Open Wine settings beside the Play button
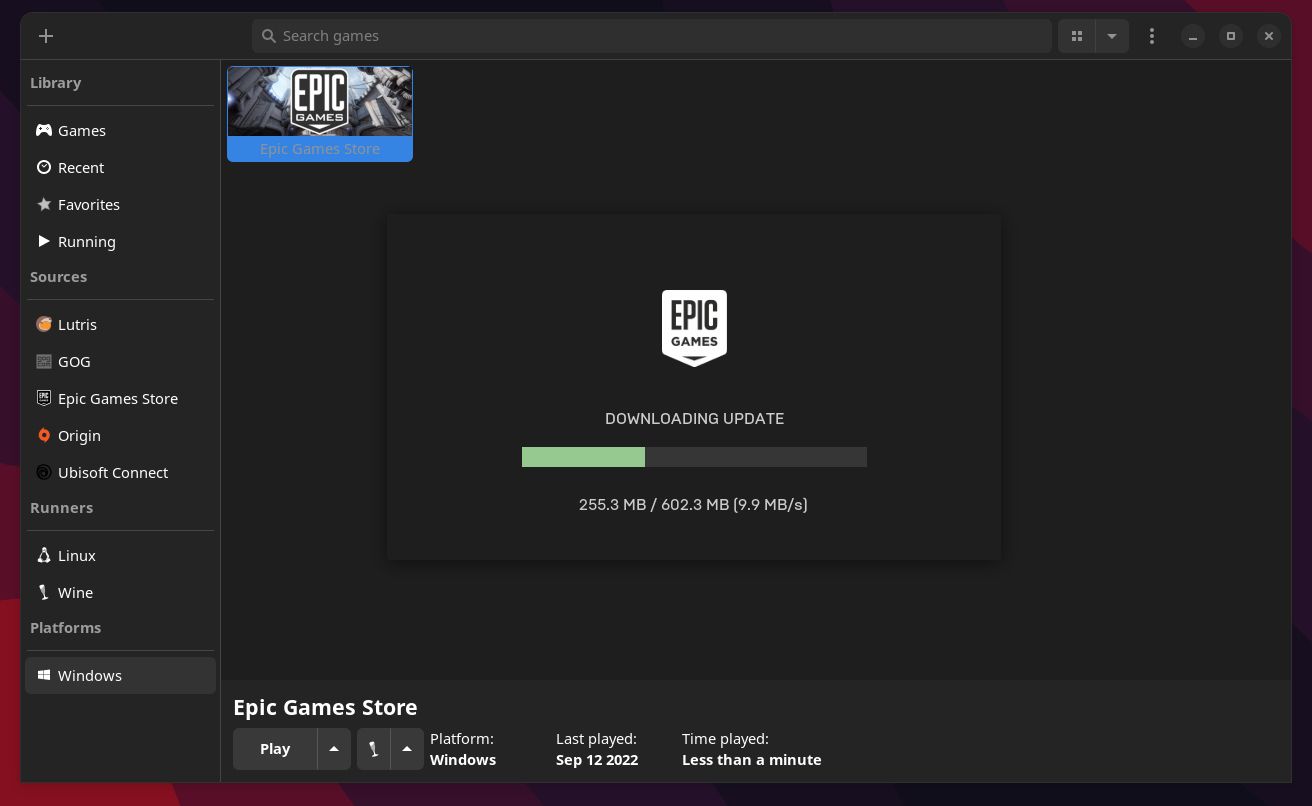Viewport: 1312px width, 806px height. pyautogui.click(x=374, y=748)
